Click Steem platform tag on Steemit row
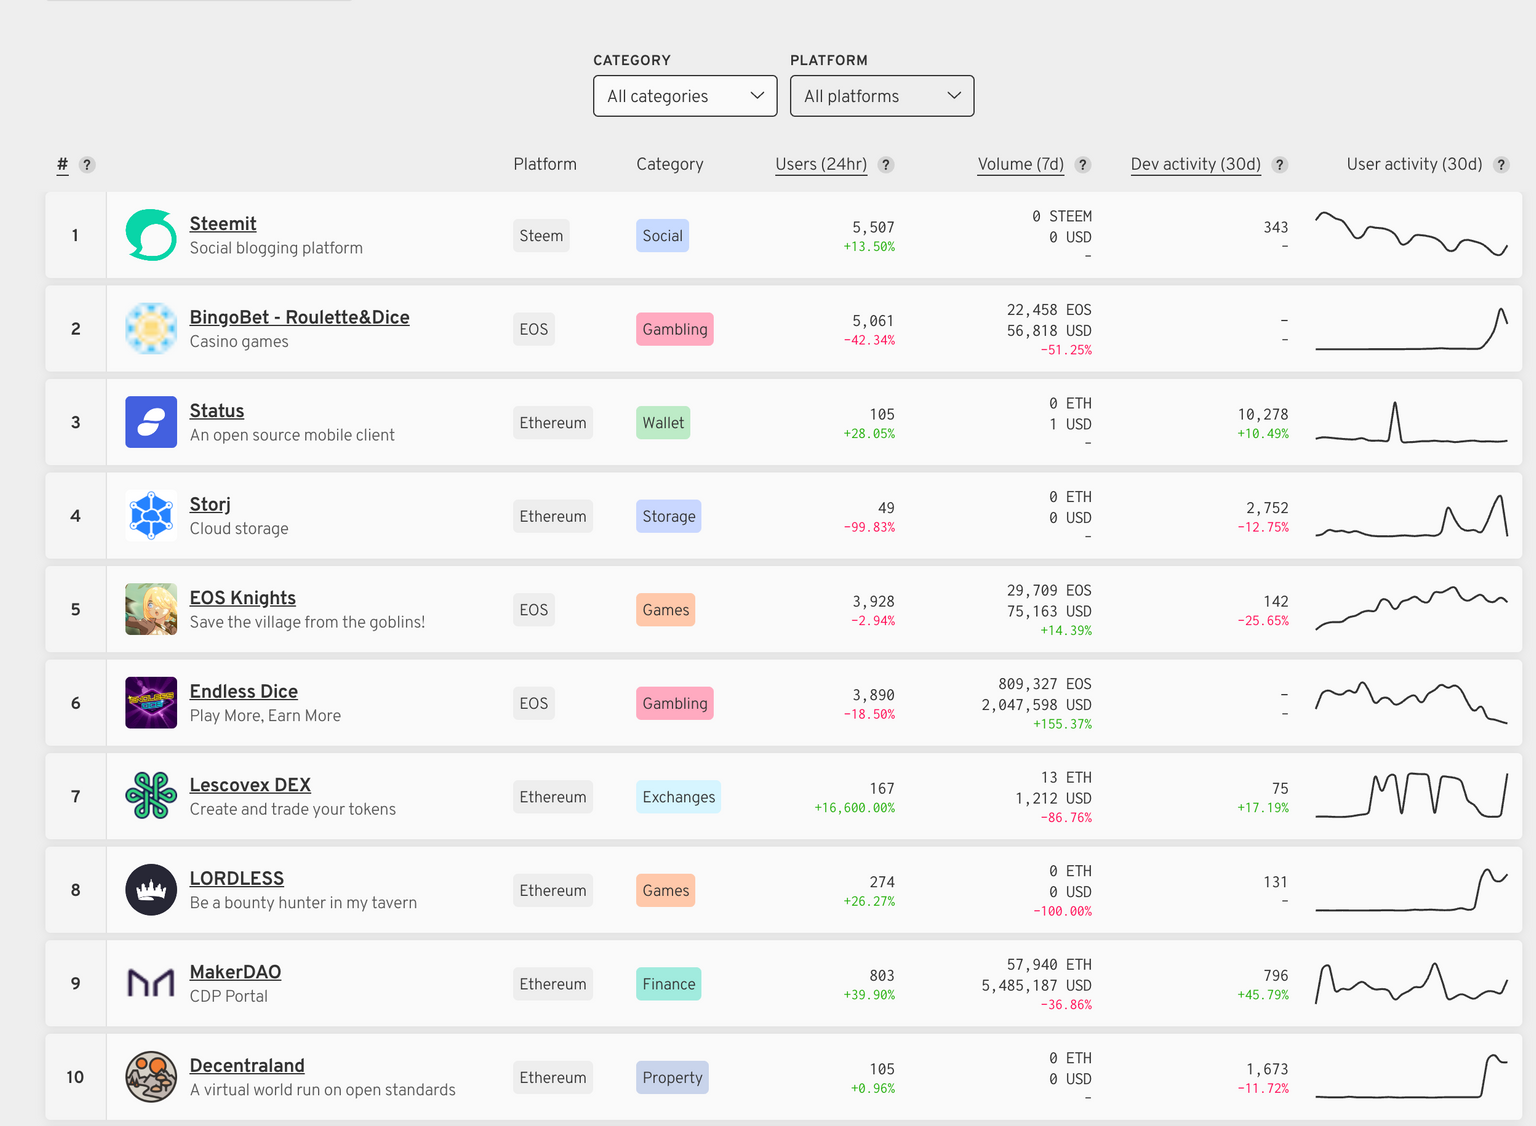Viewport: 1536px width, 1126px height. click(541, 236)
